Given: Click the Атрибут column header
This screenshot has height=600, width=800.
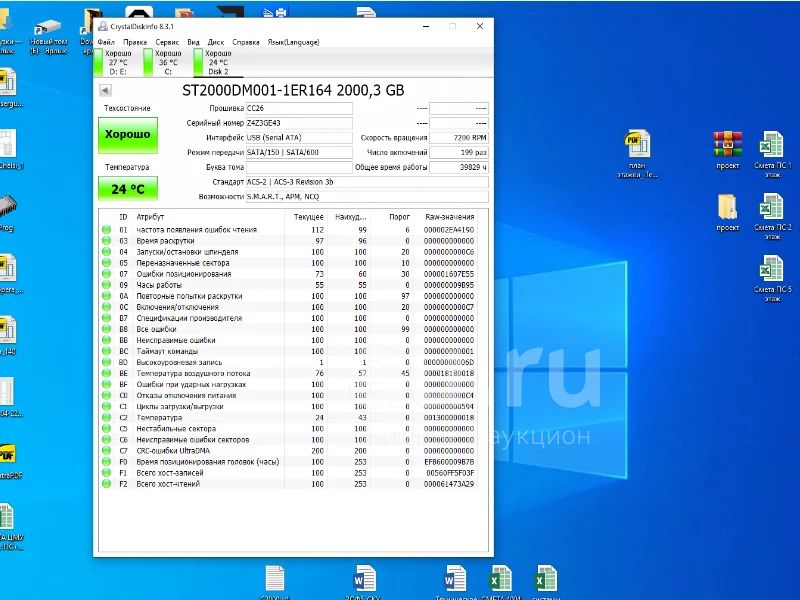Looking at the screenshot, I should point(150,217).
